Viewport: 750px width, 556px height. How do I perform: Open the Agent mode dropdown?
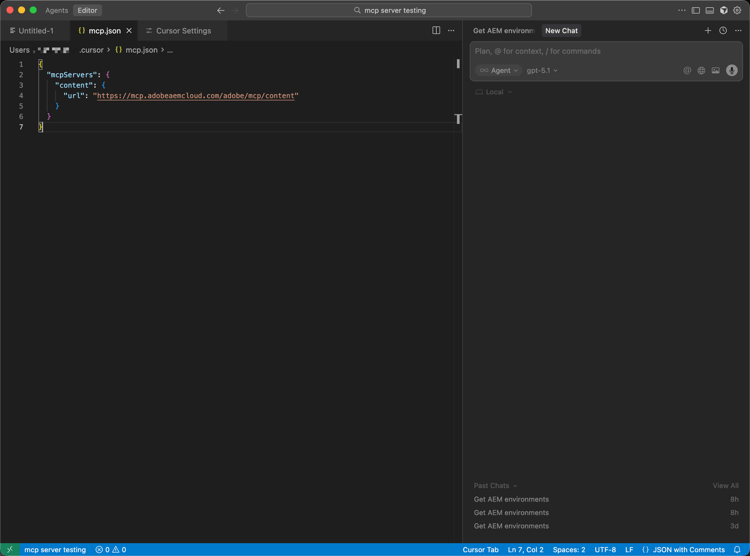tap(499, 71)
